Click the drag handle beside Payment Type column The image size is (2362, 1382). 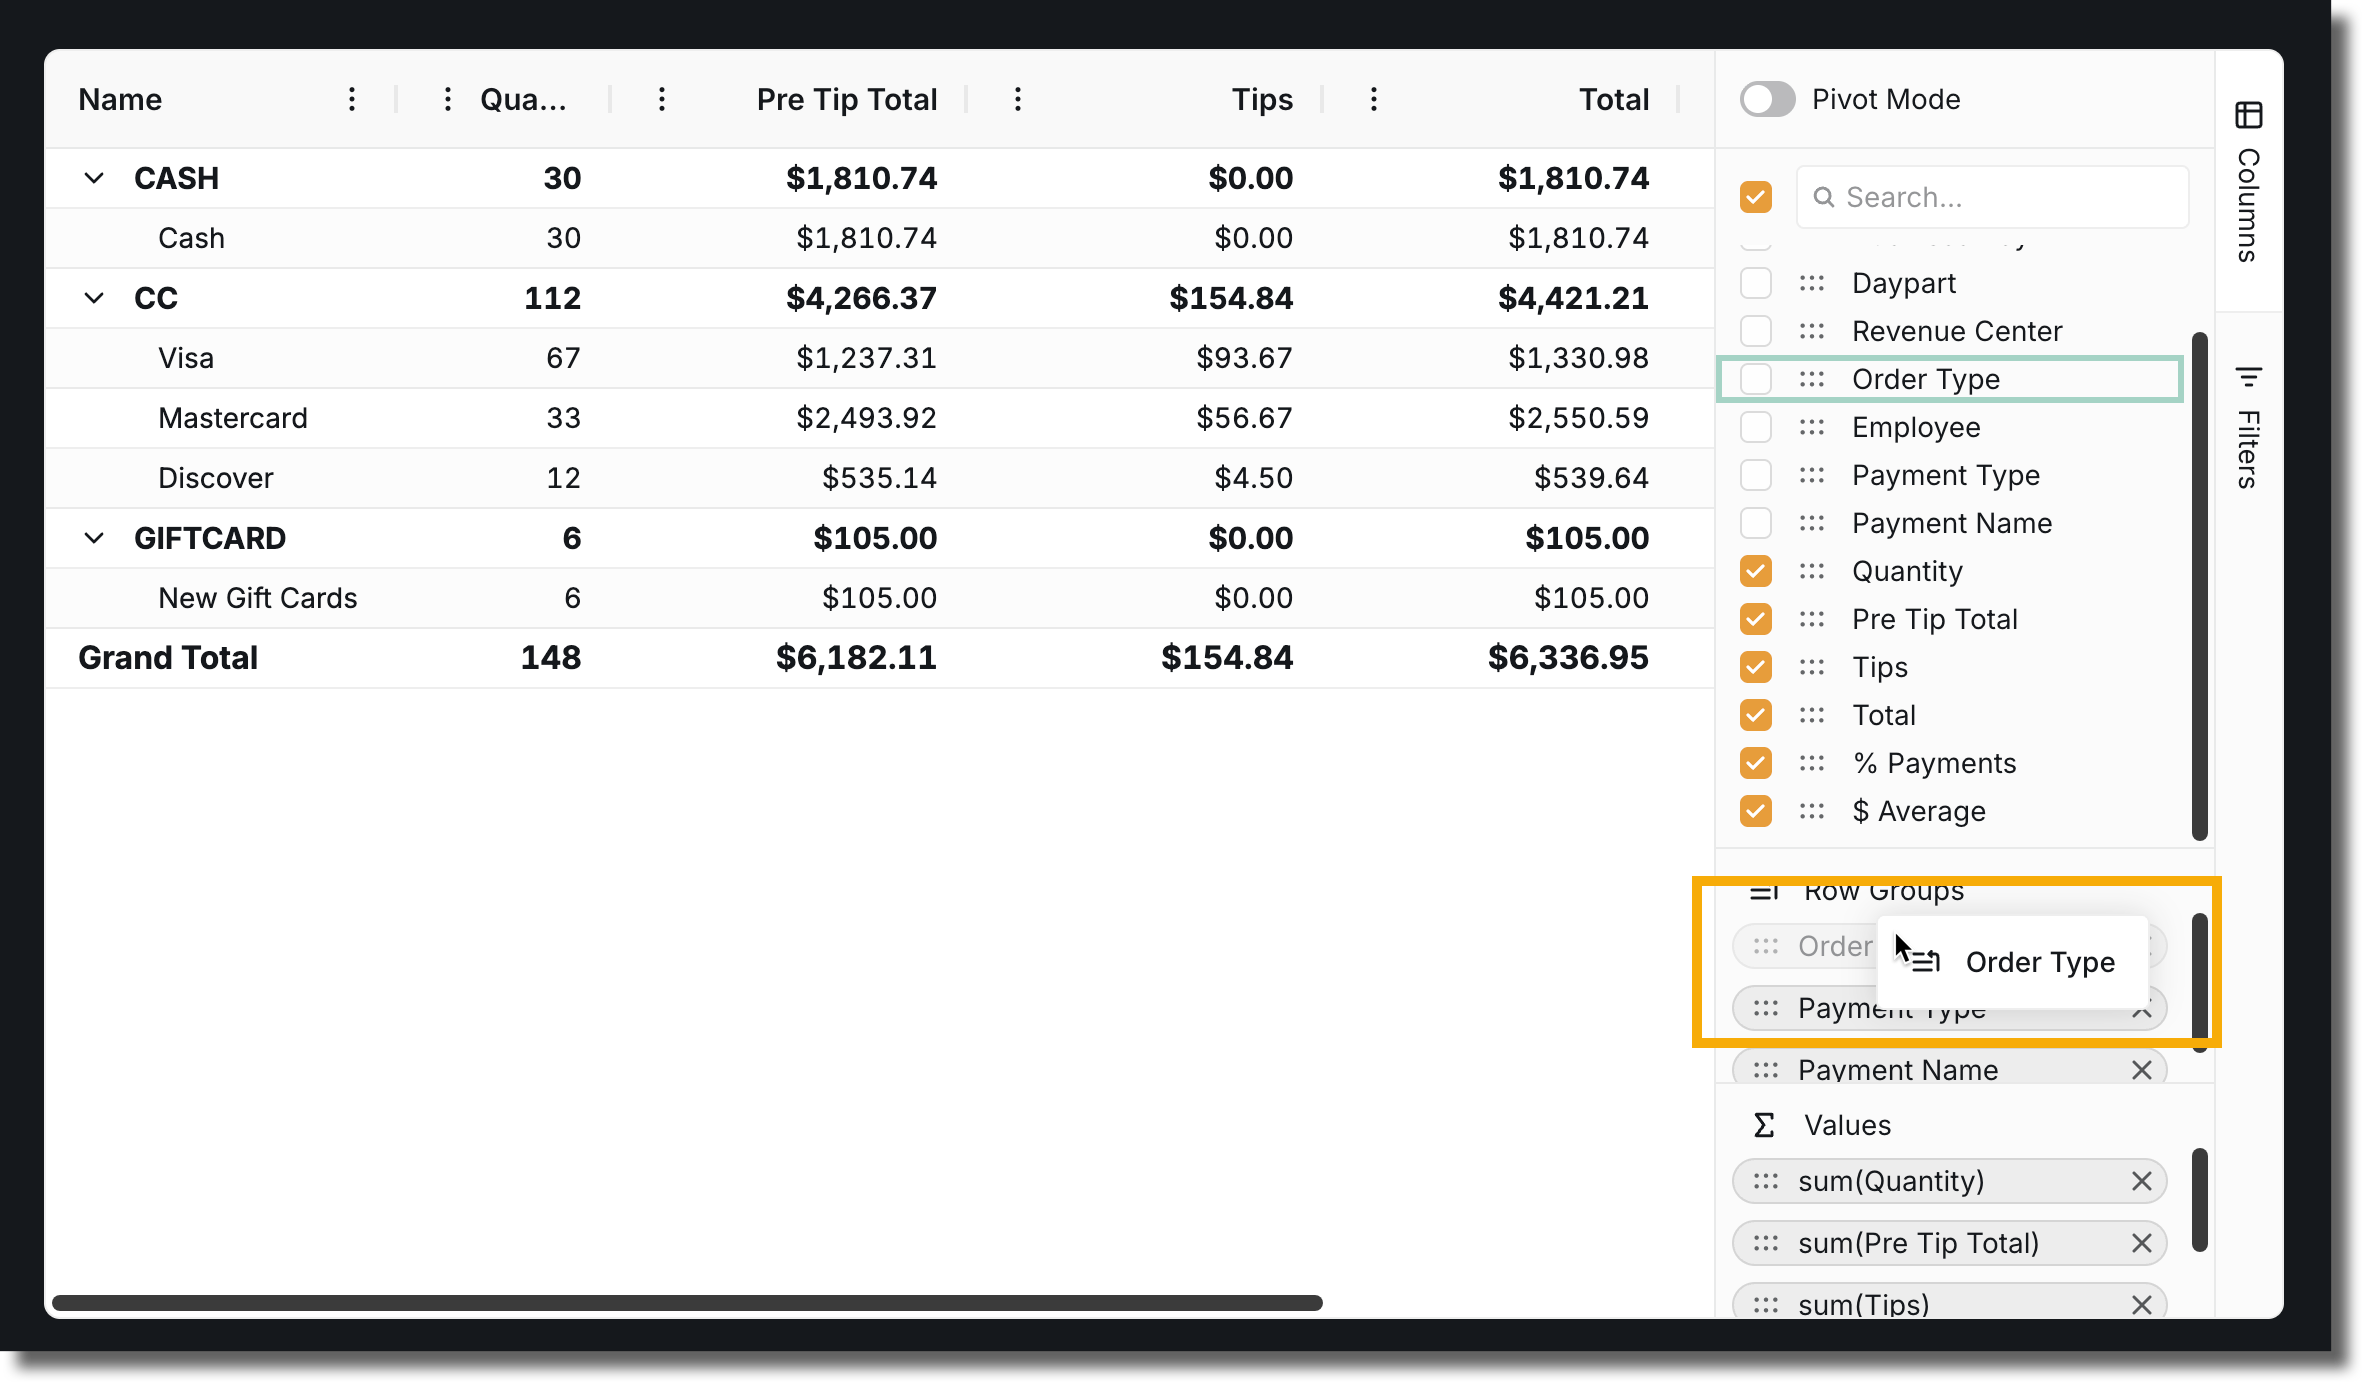click(1812, 475)
